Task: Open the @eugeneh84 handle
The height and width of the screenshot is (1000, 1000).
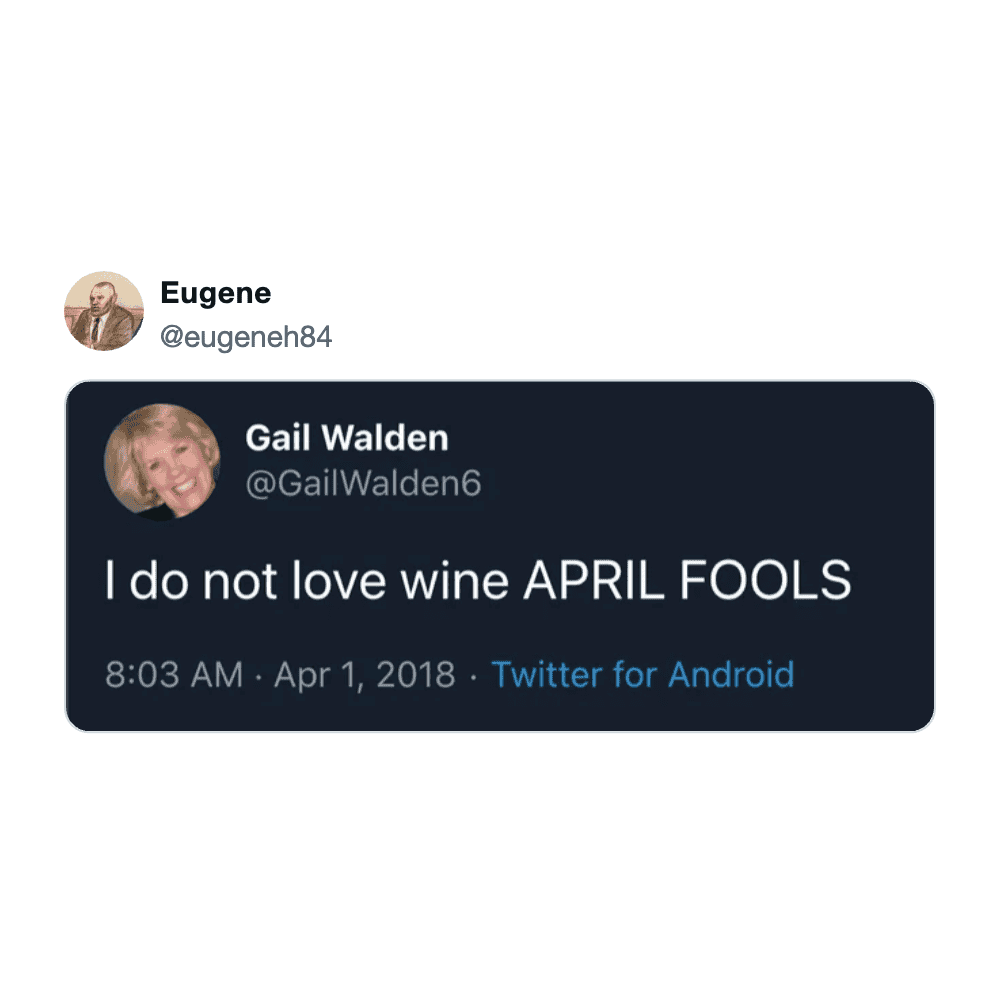Action: click(246, 337)
